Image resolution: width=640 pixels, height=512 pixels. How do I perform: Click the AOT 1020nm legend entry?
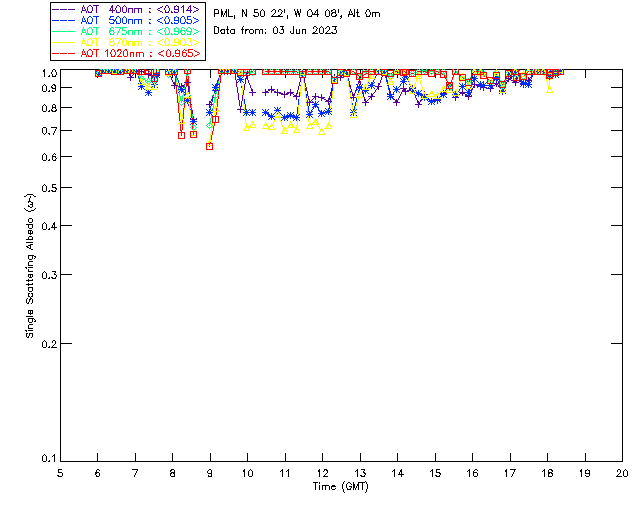127,53
